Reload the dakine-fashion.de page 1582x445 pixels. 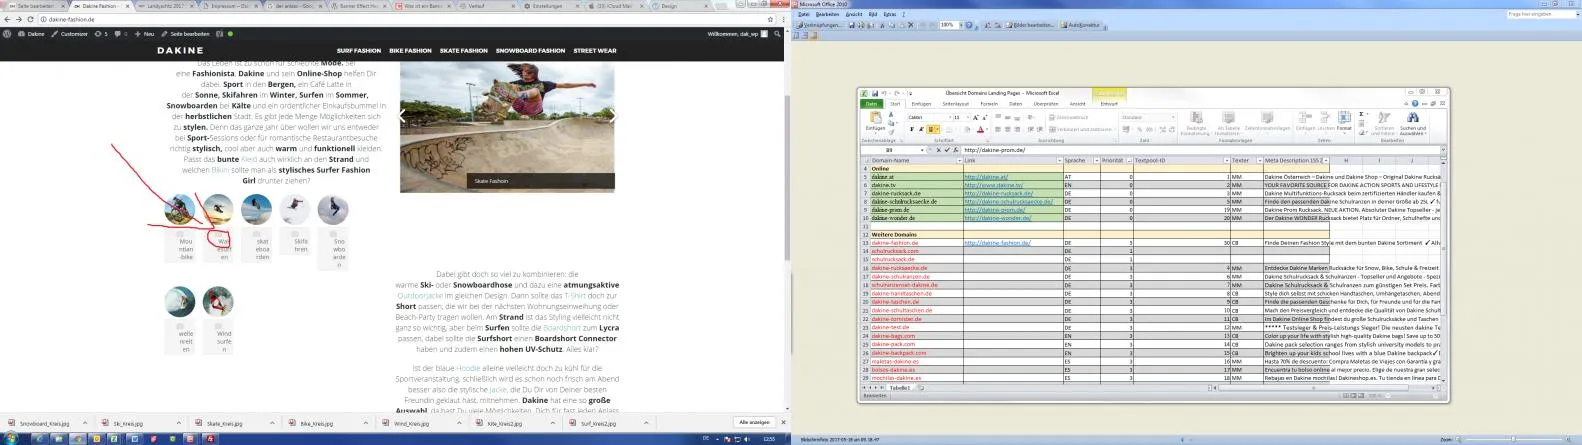pyautogui.click(x=31, y=19)
